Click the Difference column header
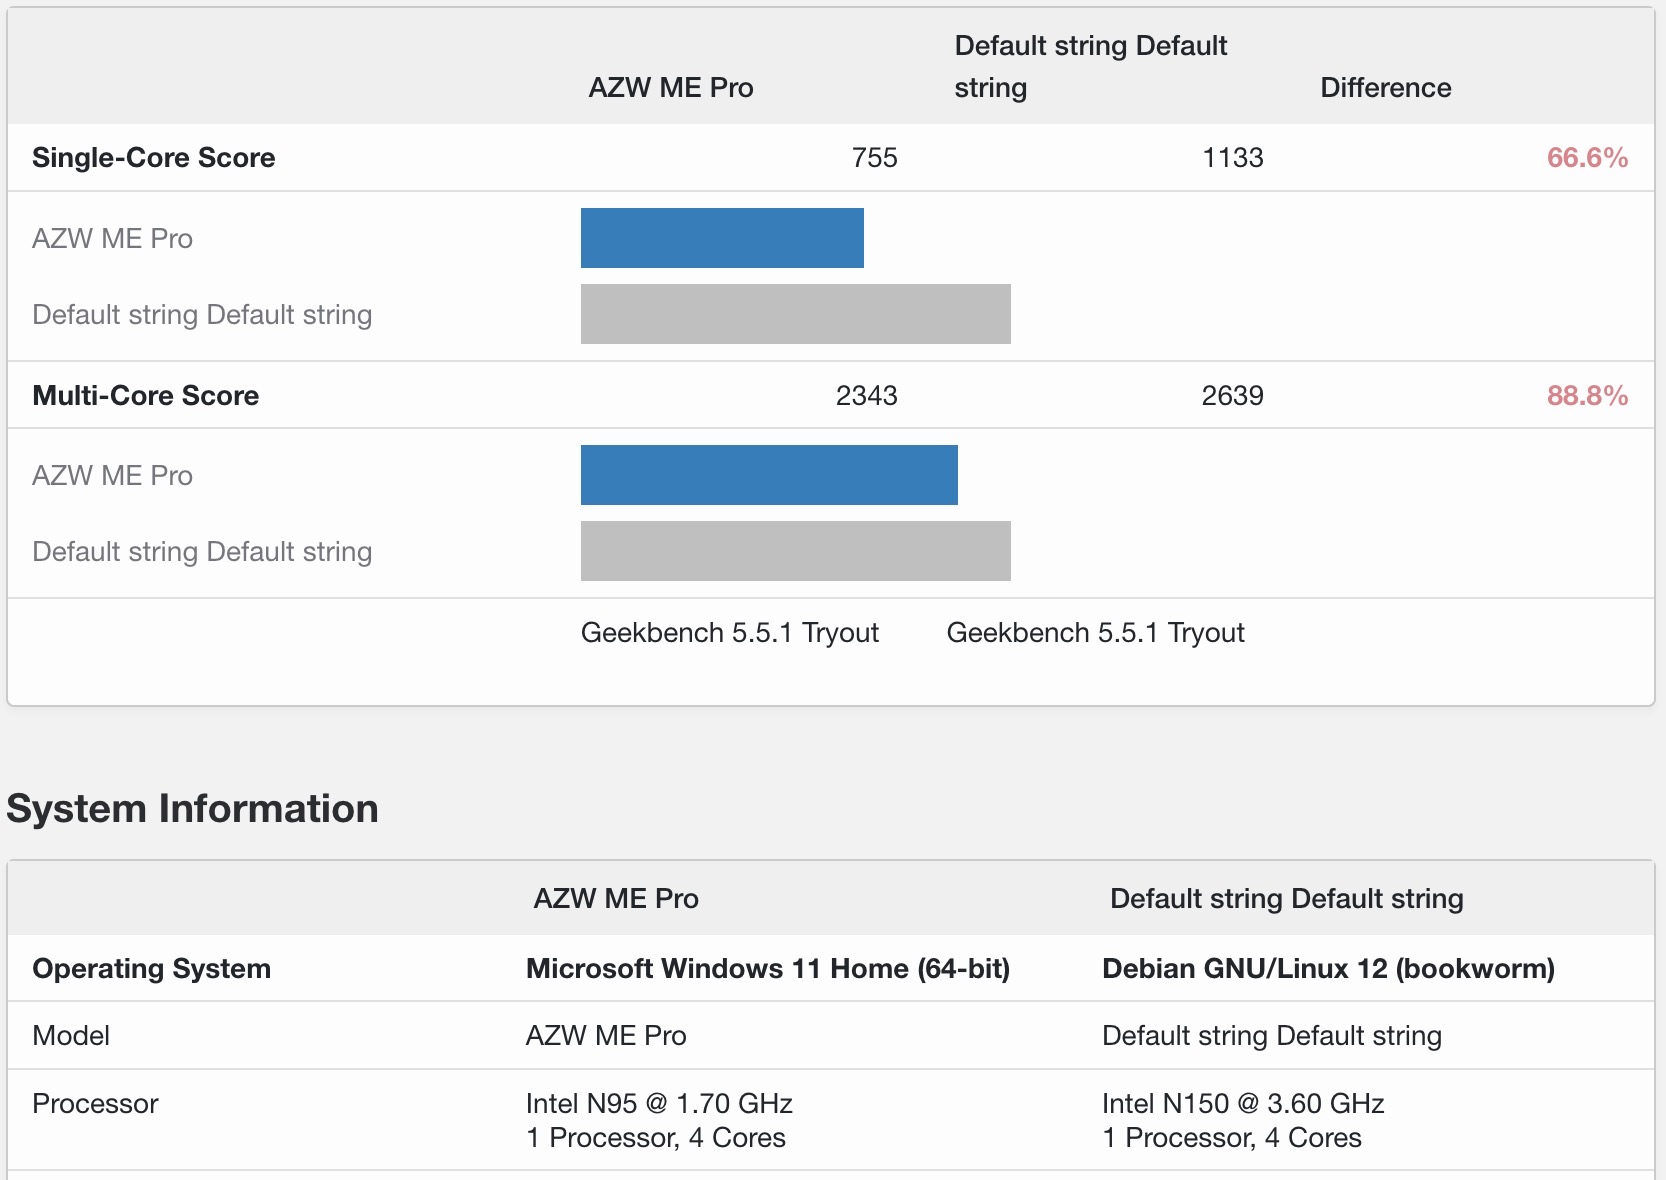The height and width of the screenshot is (1180, 1666). coord(1385,88)
